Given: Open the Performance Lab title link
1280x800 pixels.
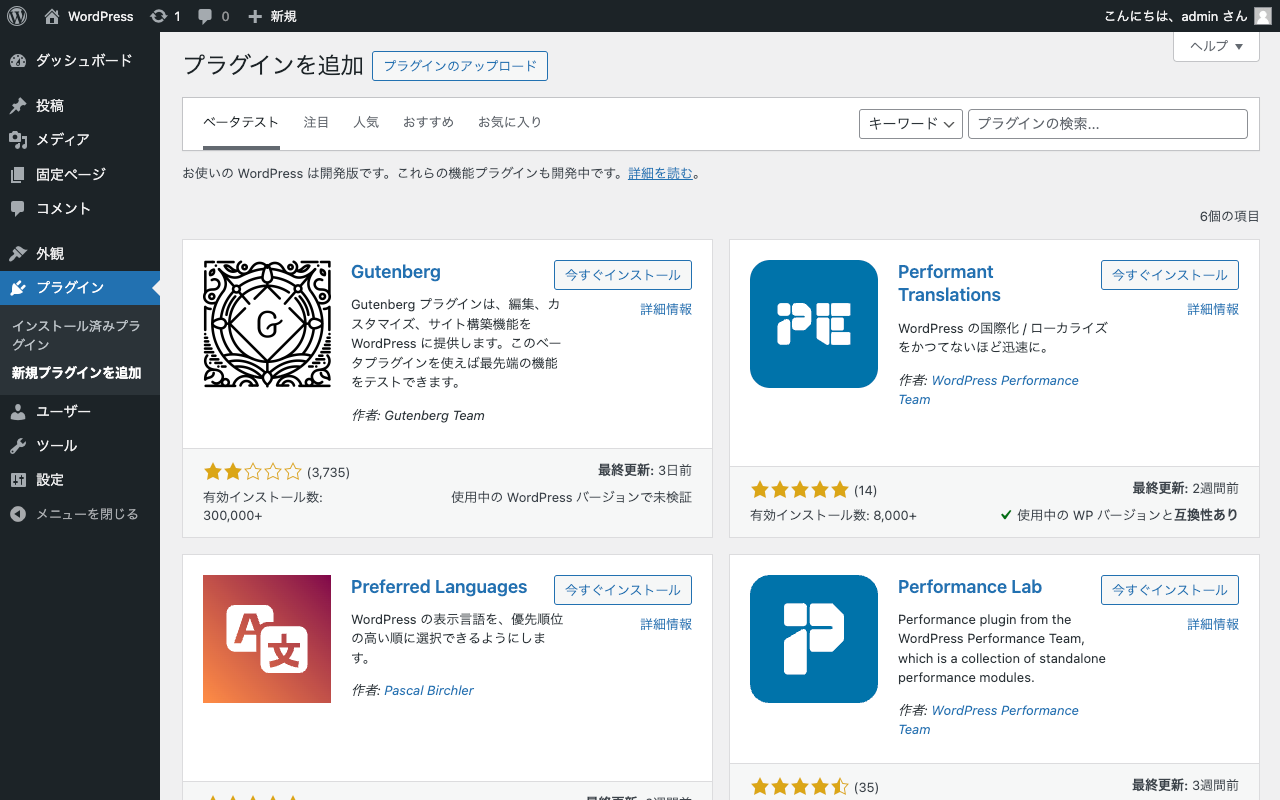Looking at the screenshot, I should click(970, 587).
